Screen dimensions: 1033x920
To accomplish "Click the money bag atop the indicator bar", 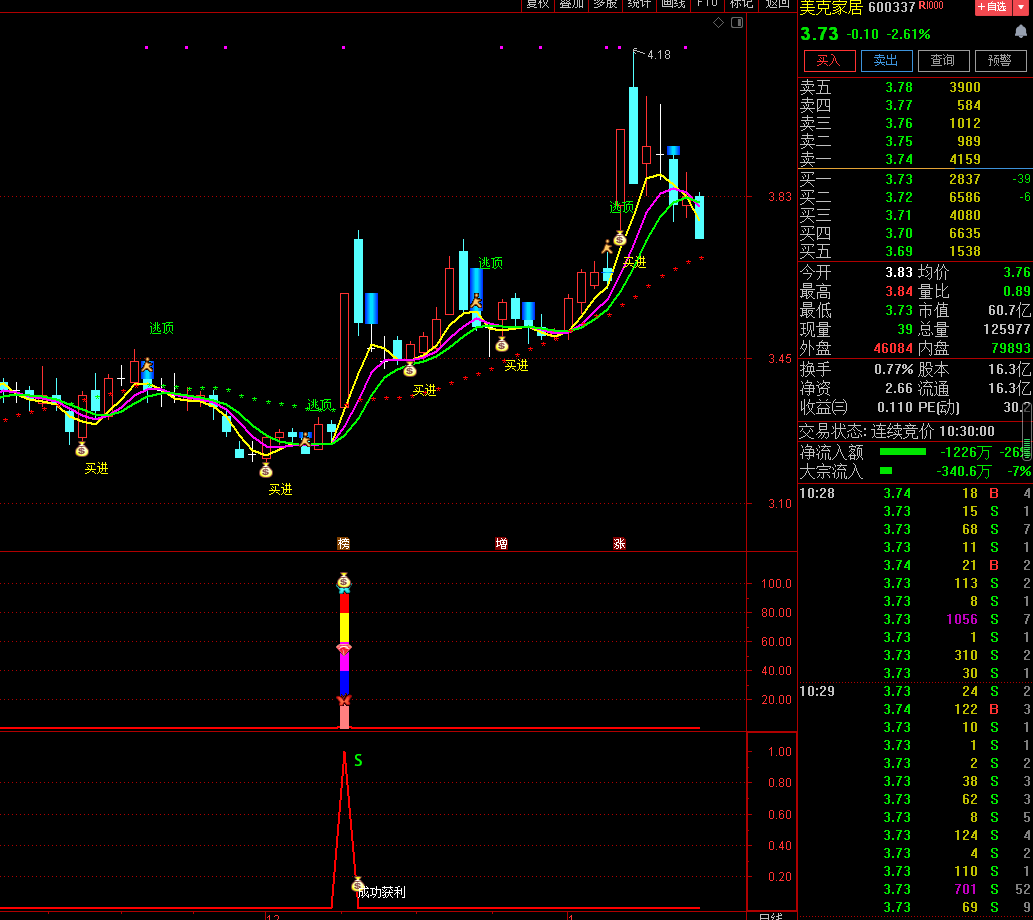I will (x=344, y=581).
